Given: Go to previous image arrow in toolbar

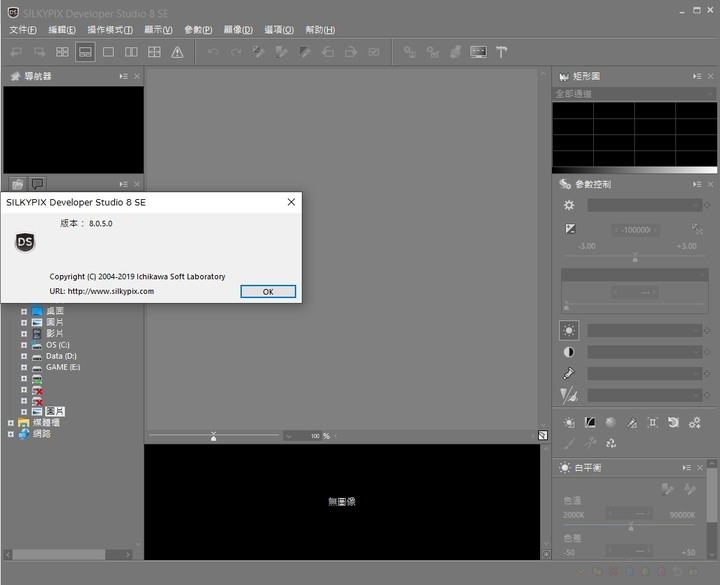Looking at the screenshot, I should tap(17, 52).
